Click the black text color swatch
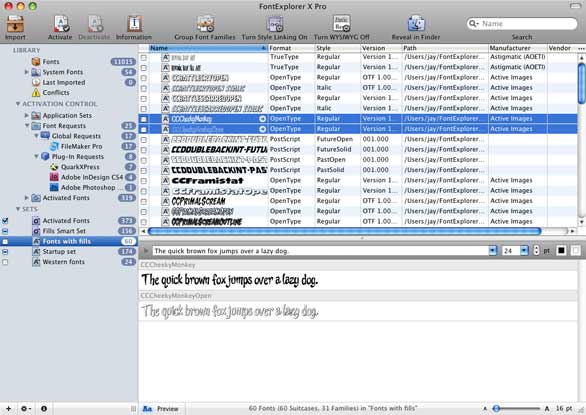Image resolution: width=586 pixels, height=415 pixels. [x=561, y=250]
